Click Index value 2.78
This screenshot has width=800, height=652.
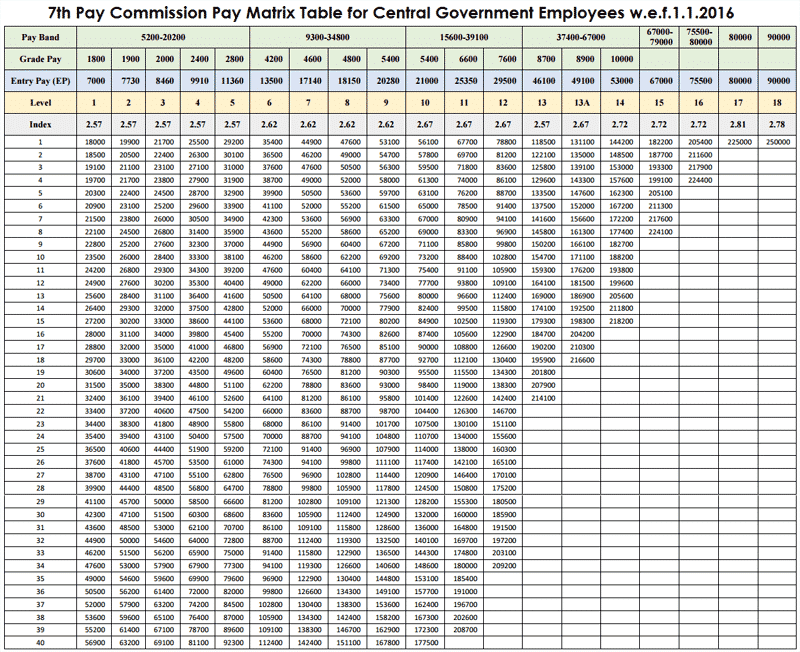(777, 124)
